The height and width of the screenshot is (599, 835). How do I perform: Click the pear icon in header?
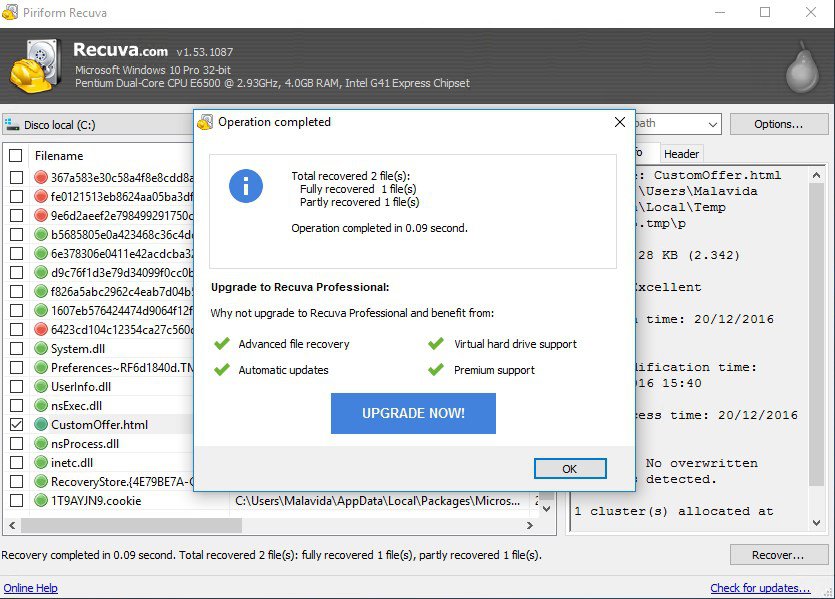click(x=803, y=66)
